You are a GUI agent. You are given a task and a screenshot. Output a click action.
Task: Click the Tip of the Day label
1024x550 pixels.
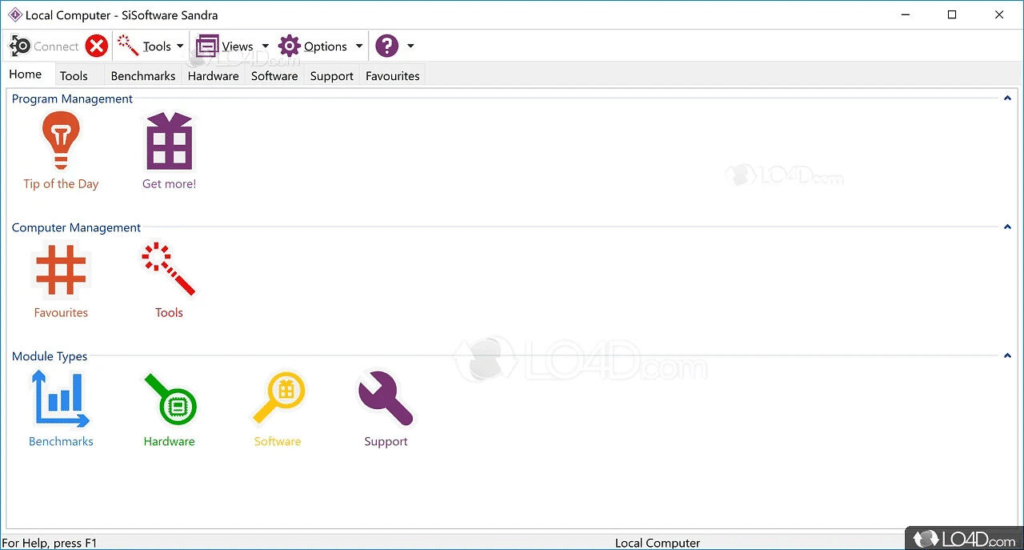pos(61,184)
